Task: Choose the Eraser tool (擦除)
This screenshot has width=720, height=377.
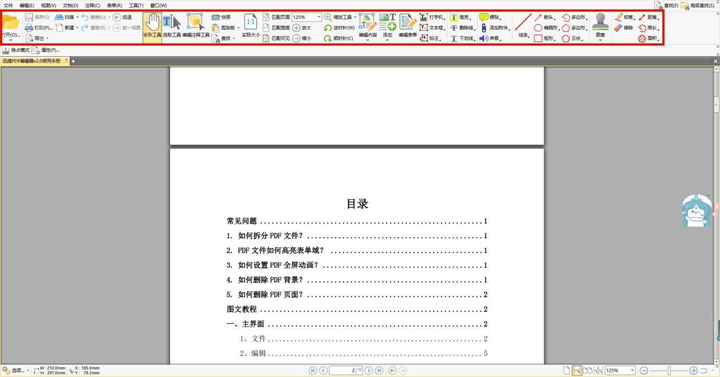Action: 624,28
